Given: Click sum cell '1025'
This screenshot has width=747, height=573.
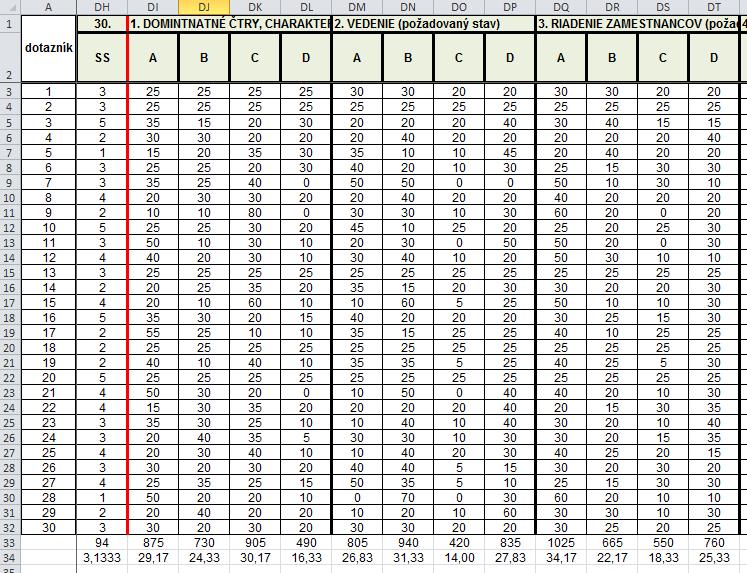Looking at the screenshot, I should tap(561, 543).
